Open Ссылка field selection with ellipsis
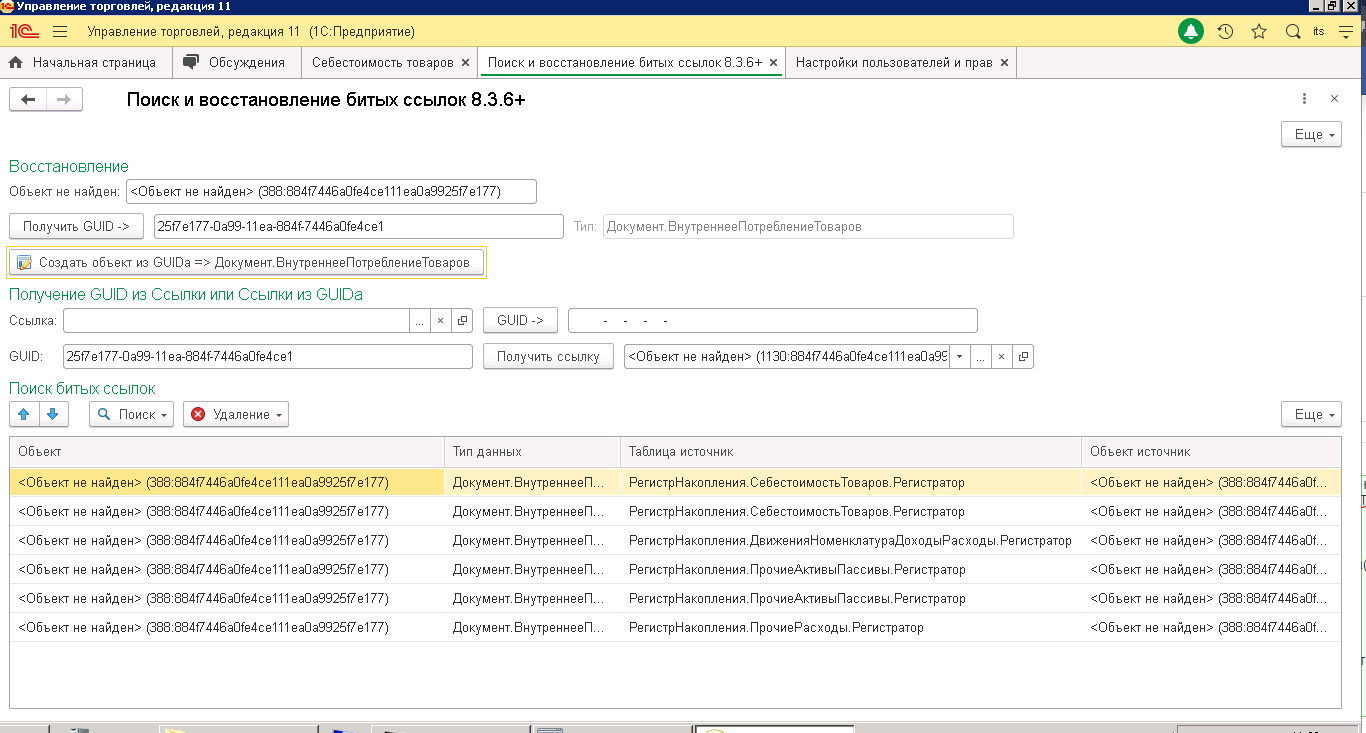 point(420,321)
